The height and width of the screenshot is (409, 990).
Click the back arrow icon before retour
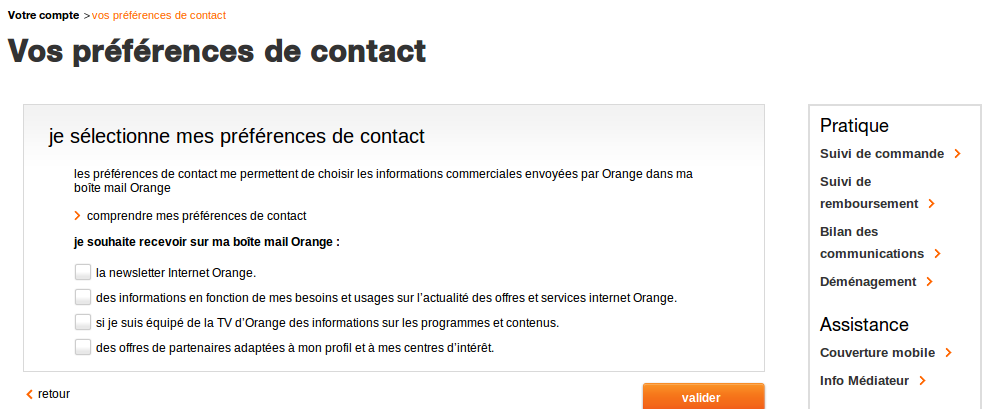[29, 394]
